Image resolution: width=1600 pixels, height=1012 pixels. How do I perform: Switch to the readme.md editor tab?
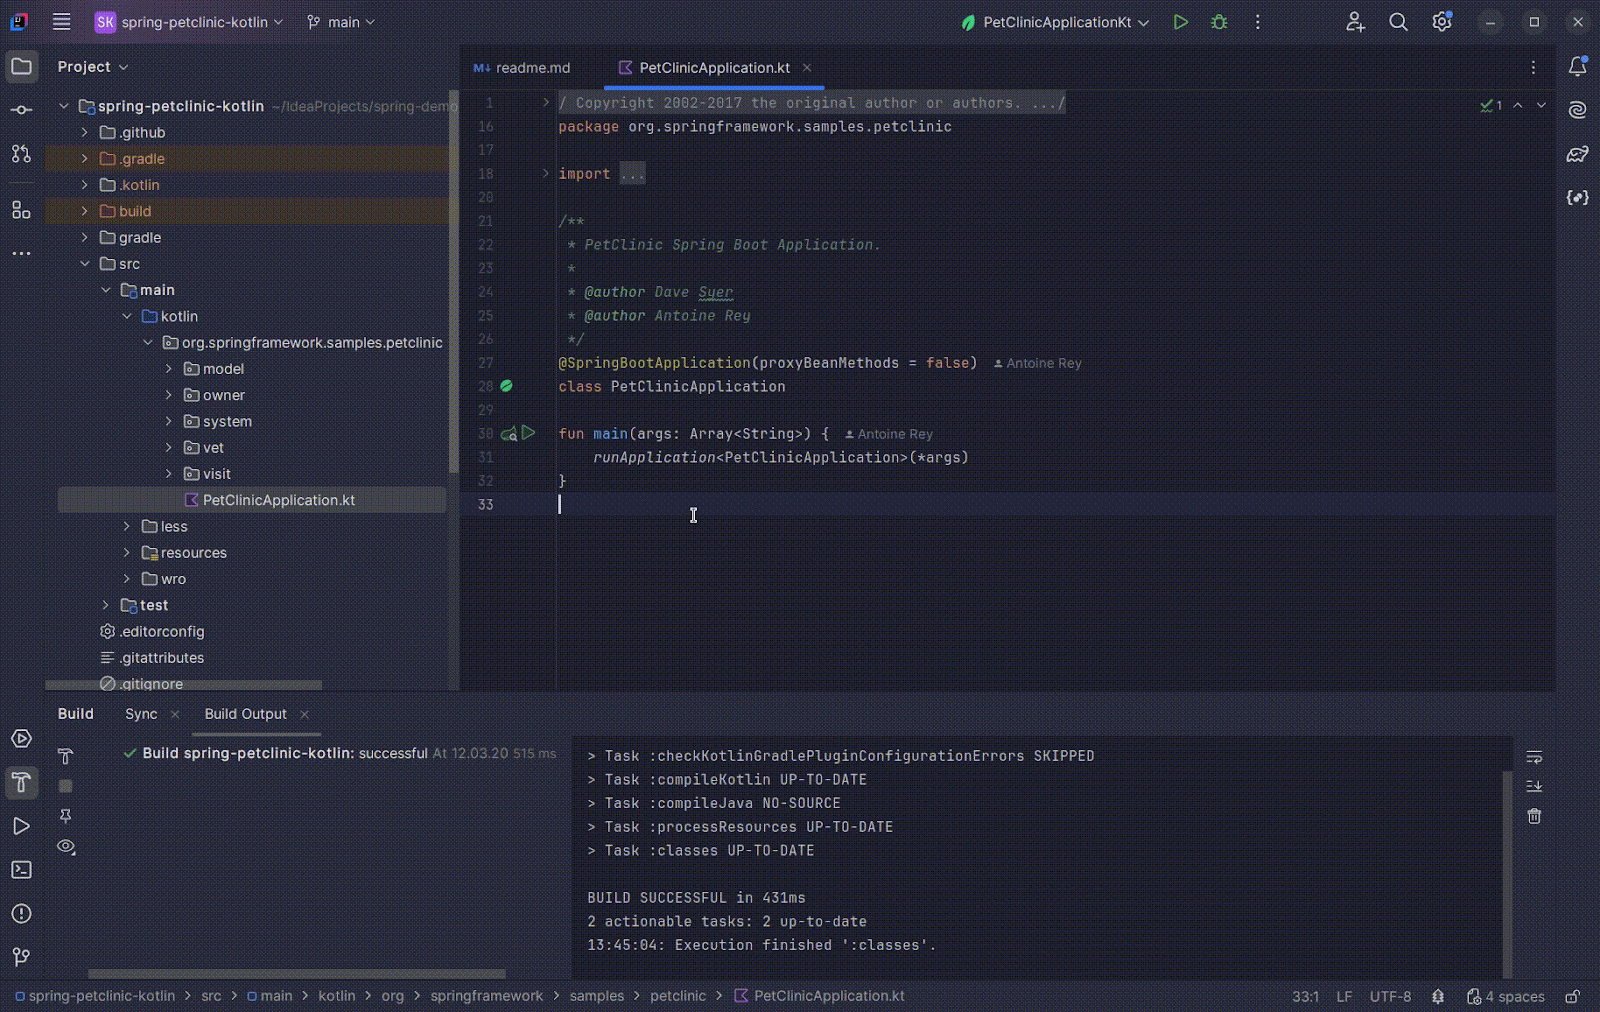tap(522, 68)
